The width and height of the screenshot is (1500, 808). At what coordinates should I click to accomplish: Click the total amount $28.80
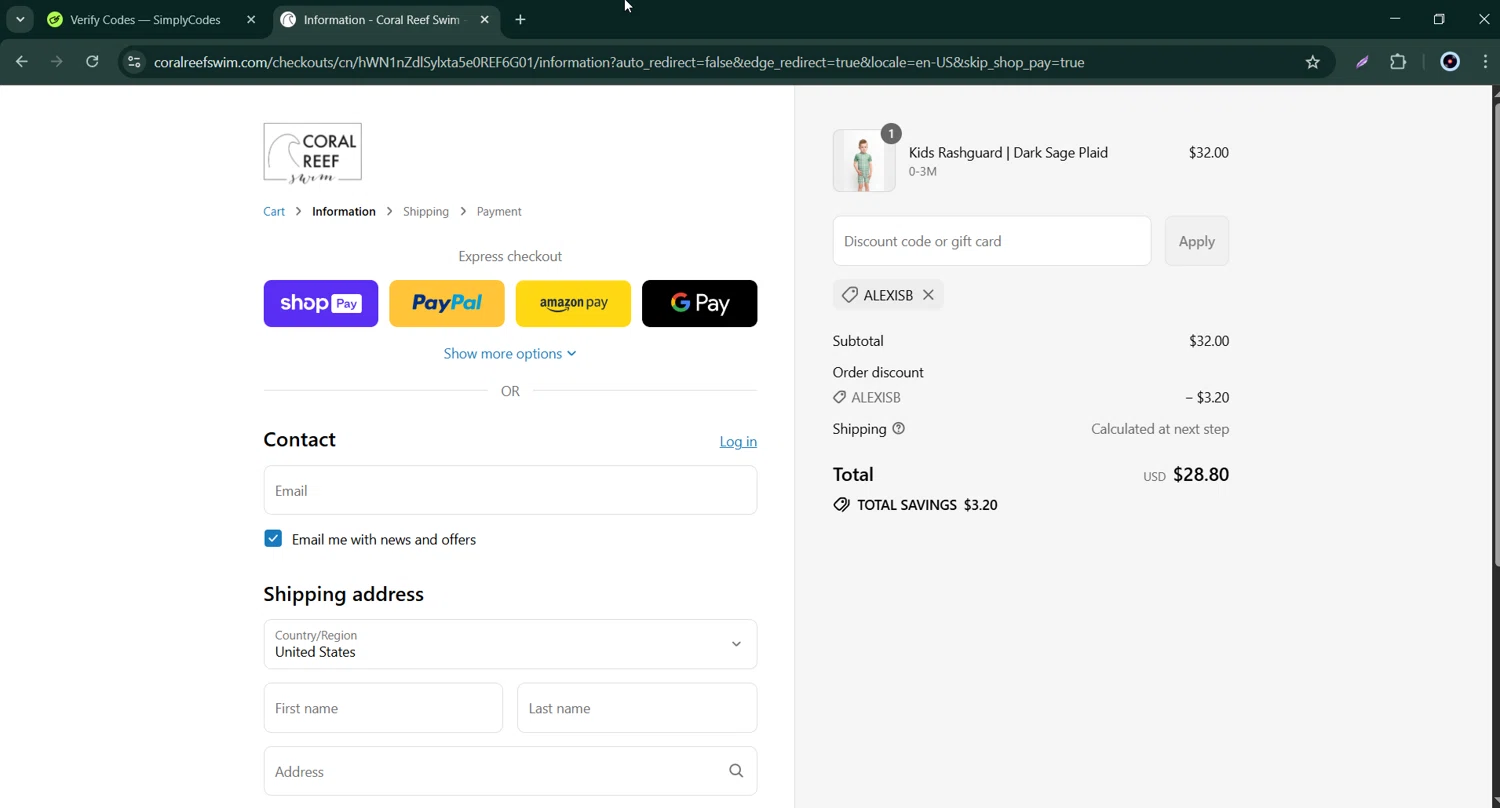1201,474
